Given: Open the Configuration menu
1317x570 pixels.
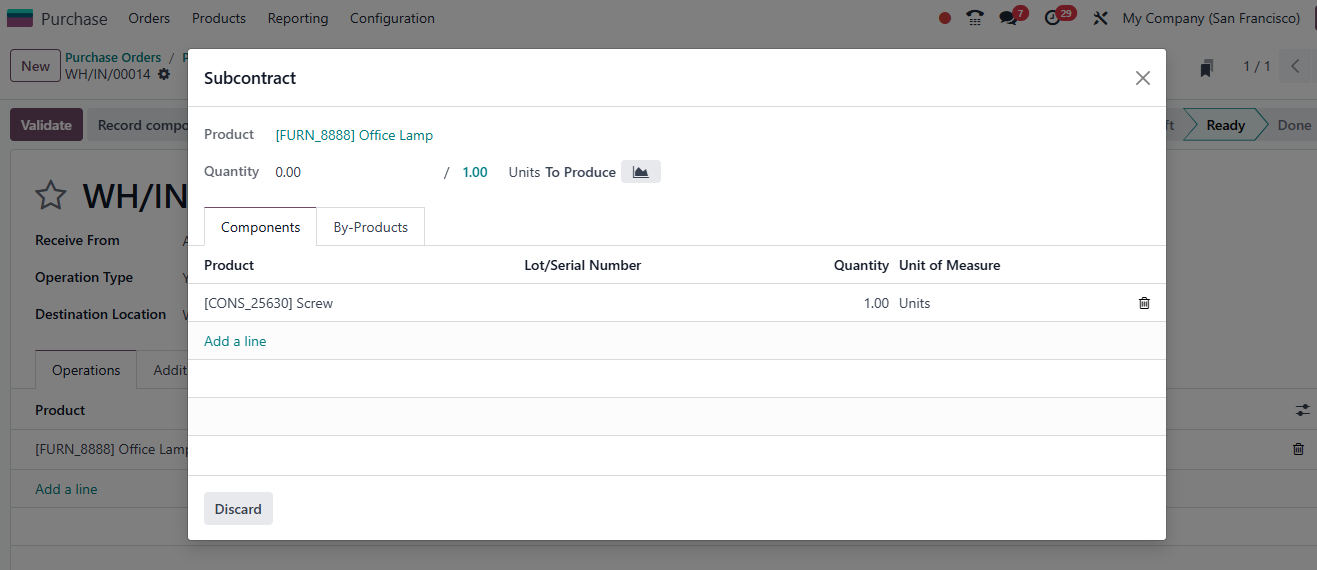Looking at the screenshot, I should (392, 18).
